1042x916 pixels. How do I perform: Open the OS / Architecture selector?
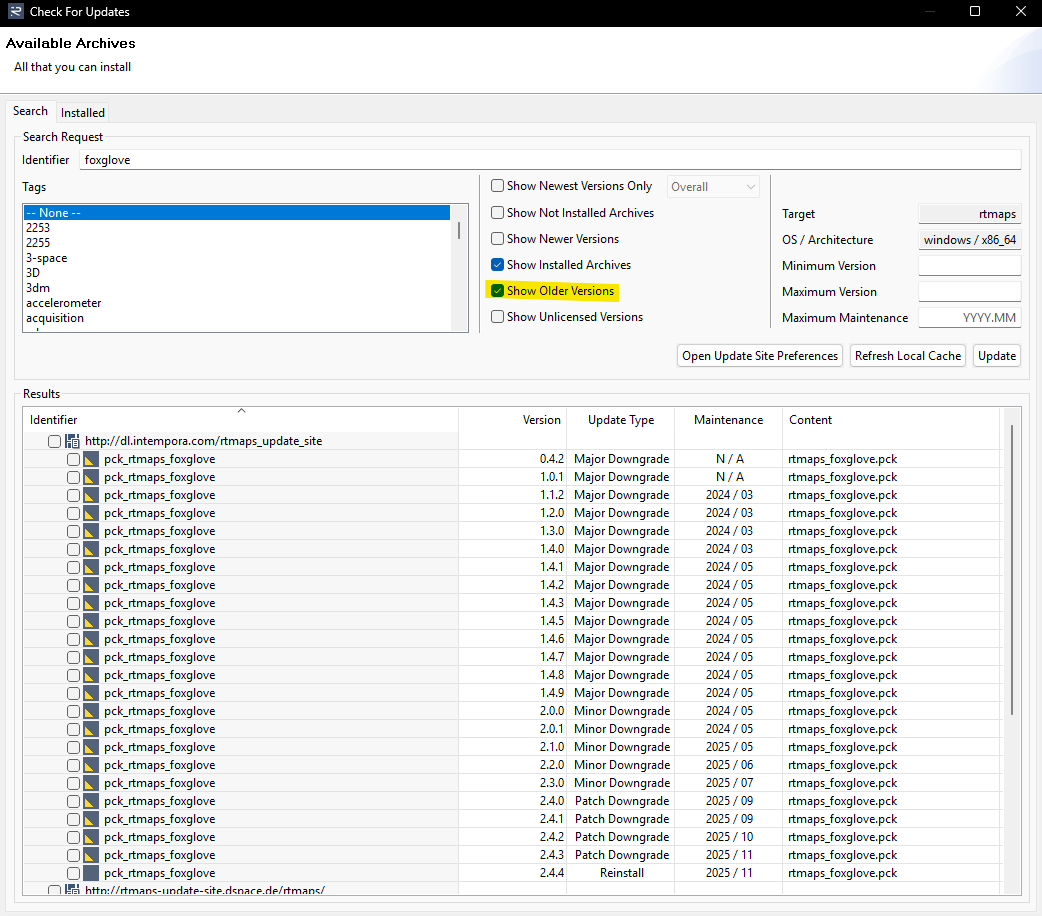pyautogui.click(x=969, y=240)
